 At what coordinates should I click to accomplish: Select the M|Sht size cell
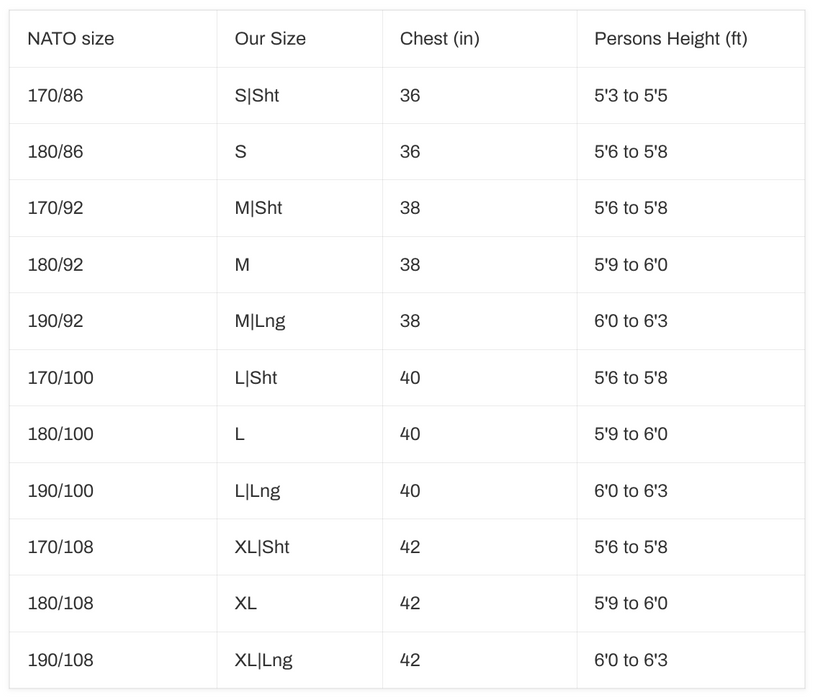[x=258, y=208]
